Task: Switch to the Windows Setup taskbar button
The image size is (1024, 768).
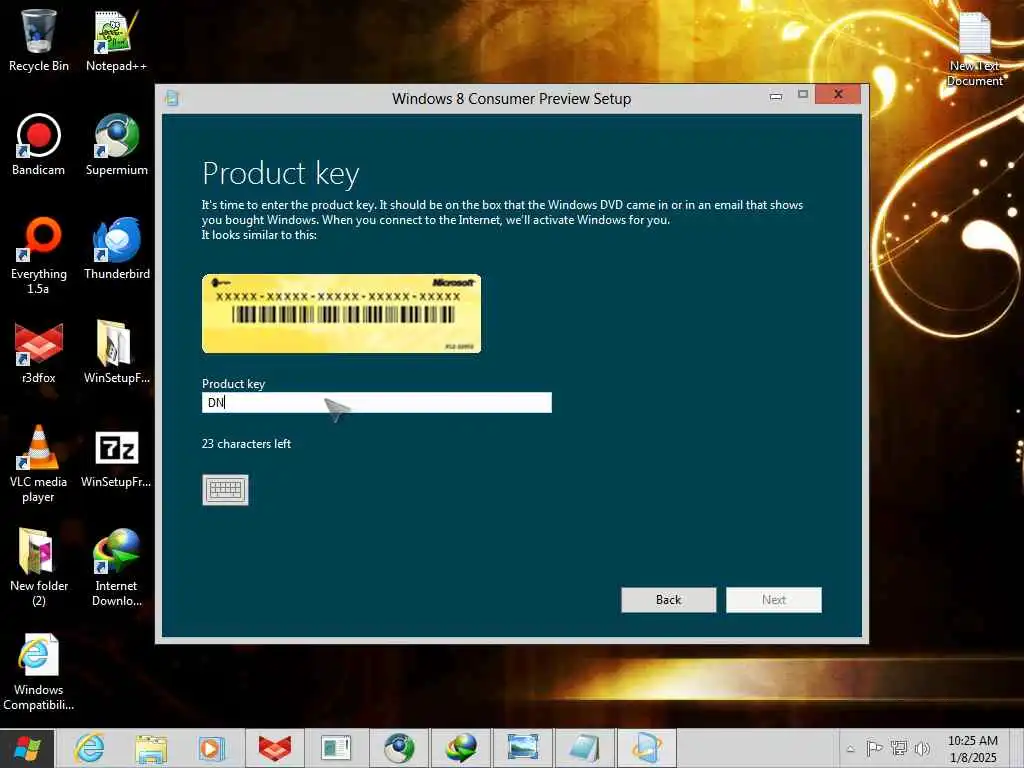Action: pos(647,748)
